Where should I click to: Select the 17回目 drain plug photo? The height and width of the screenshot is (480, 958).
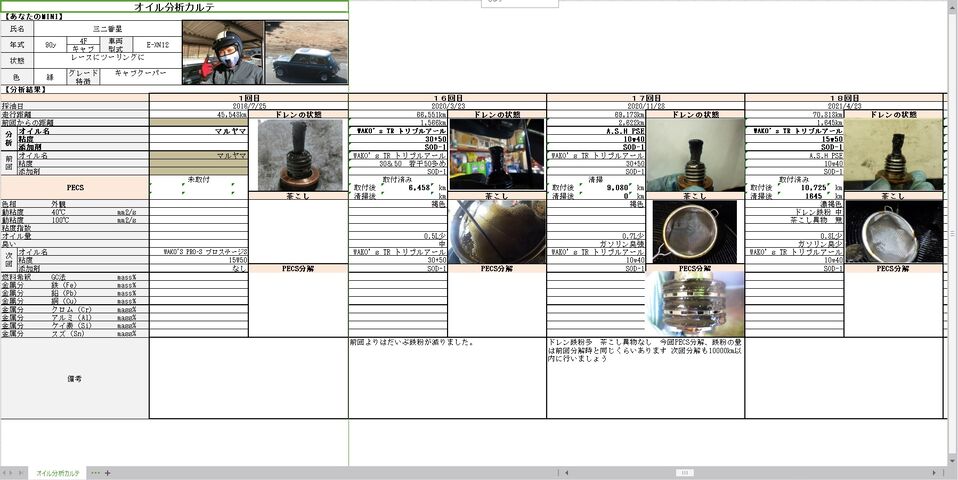coord(695,155)
